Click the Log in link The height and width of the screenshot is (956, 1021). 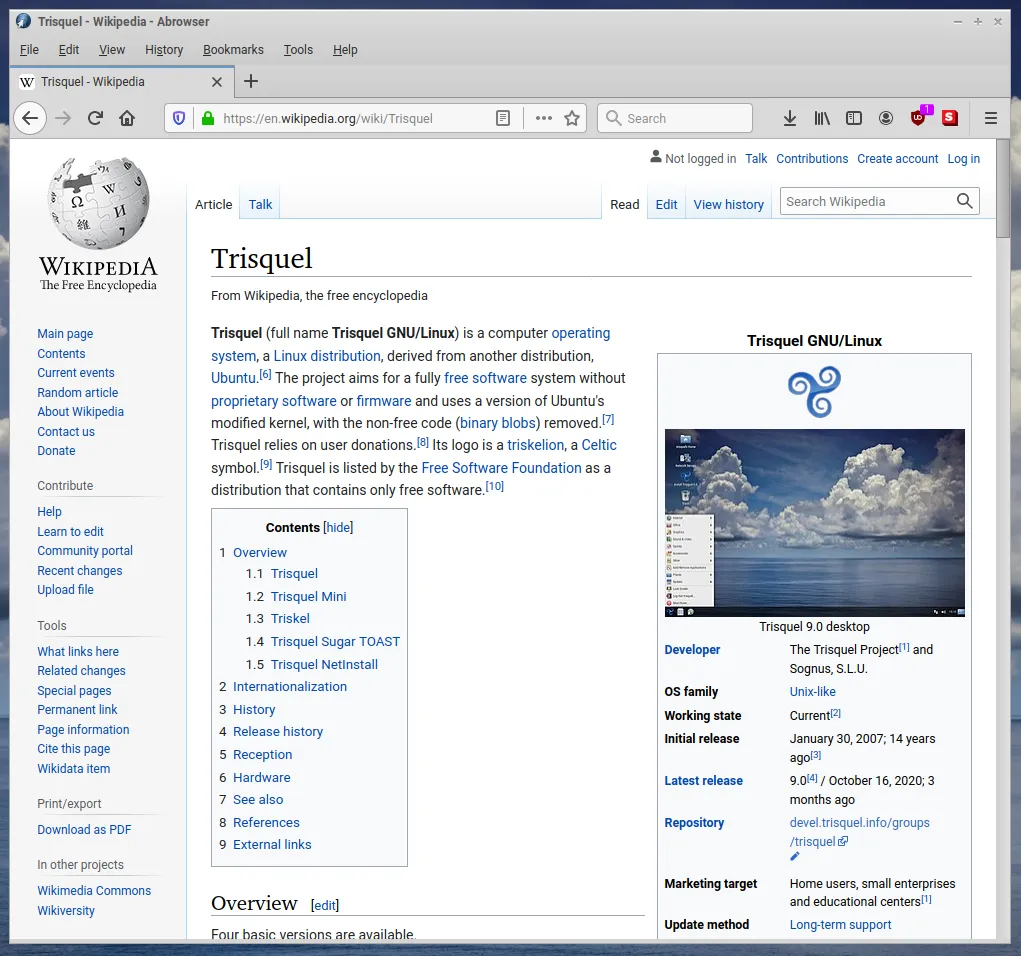963,158
